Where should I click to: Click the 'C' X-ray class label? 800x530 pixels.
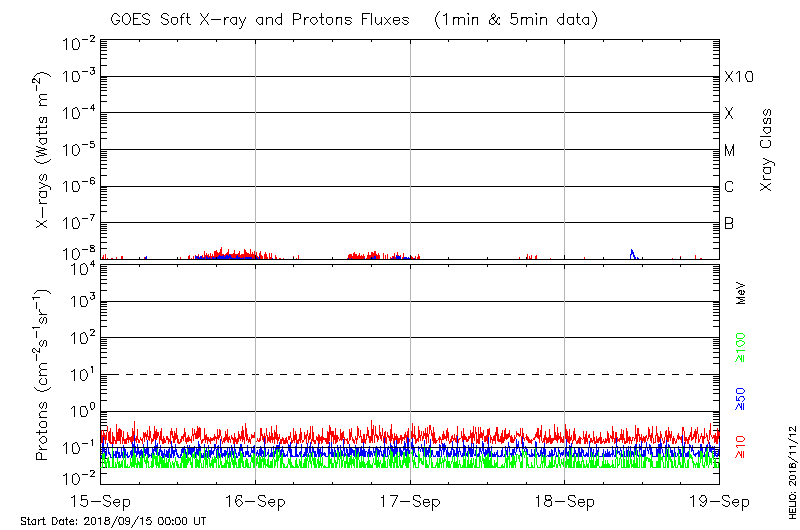pos(730,187)
